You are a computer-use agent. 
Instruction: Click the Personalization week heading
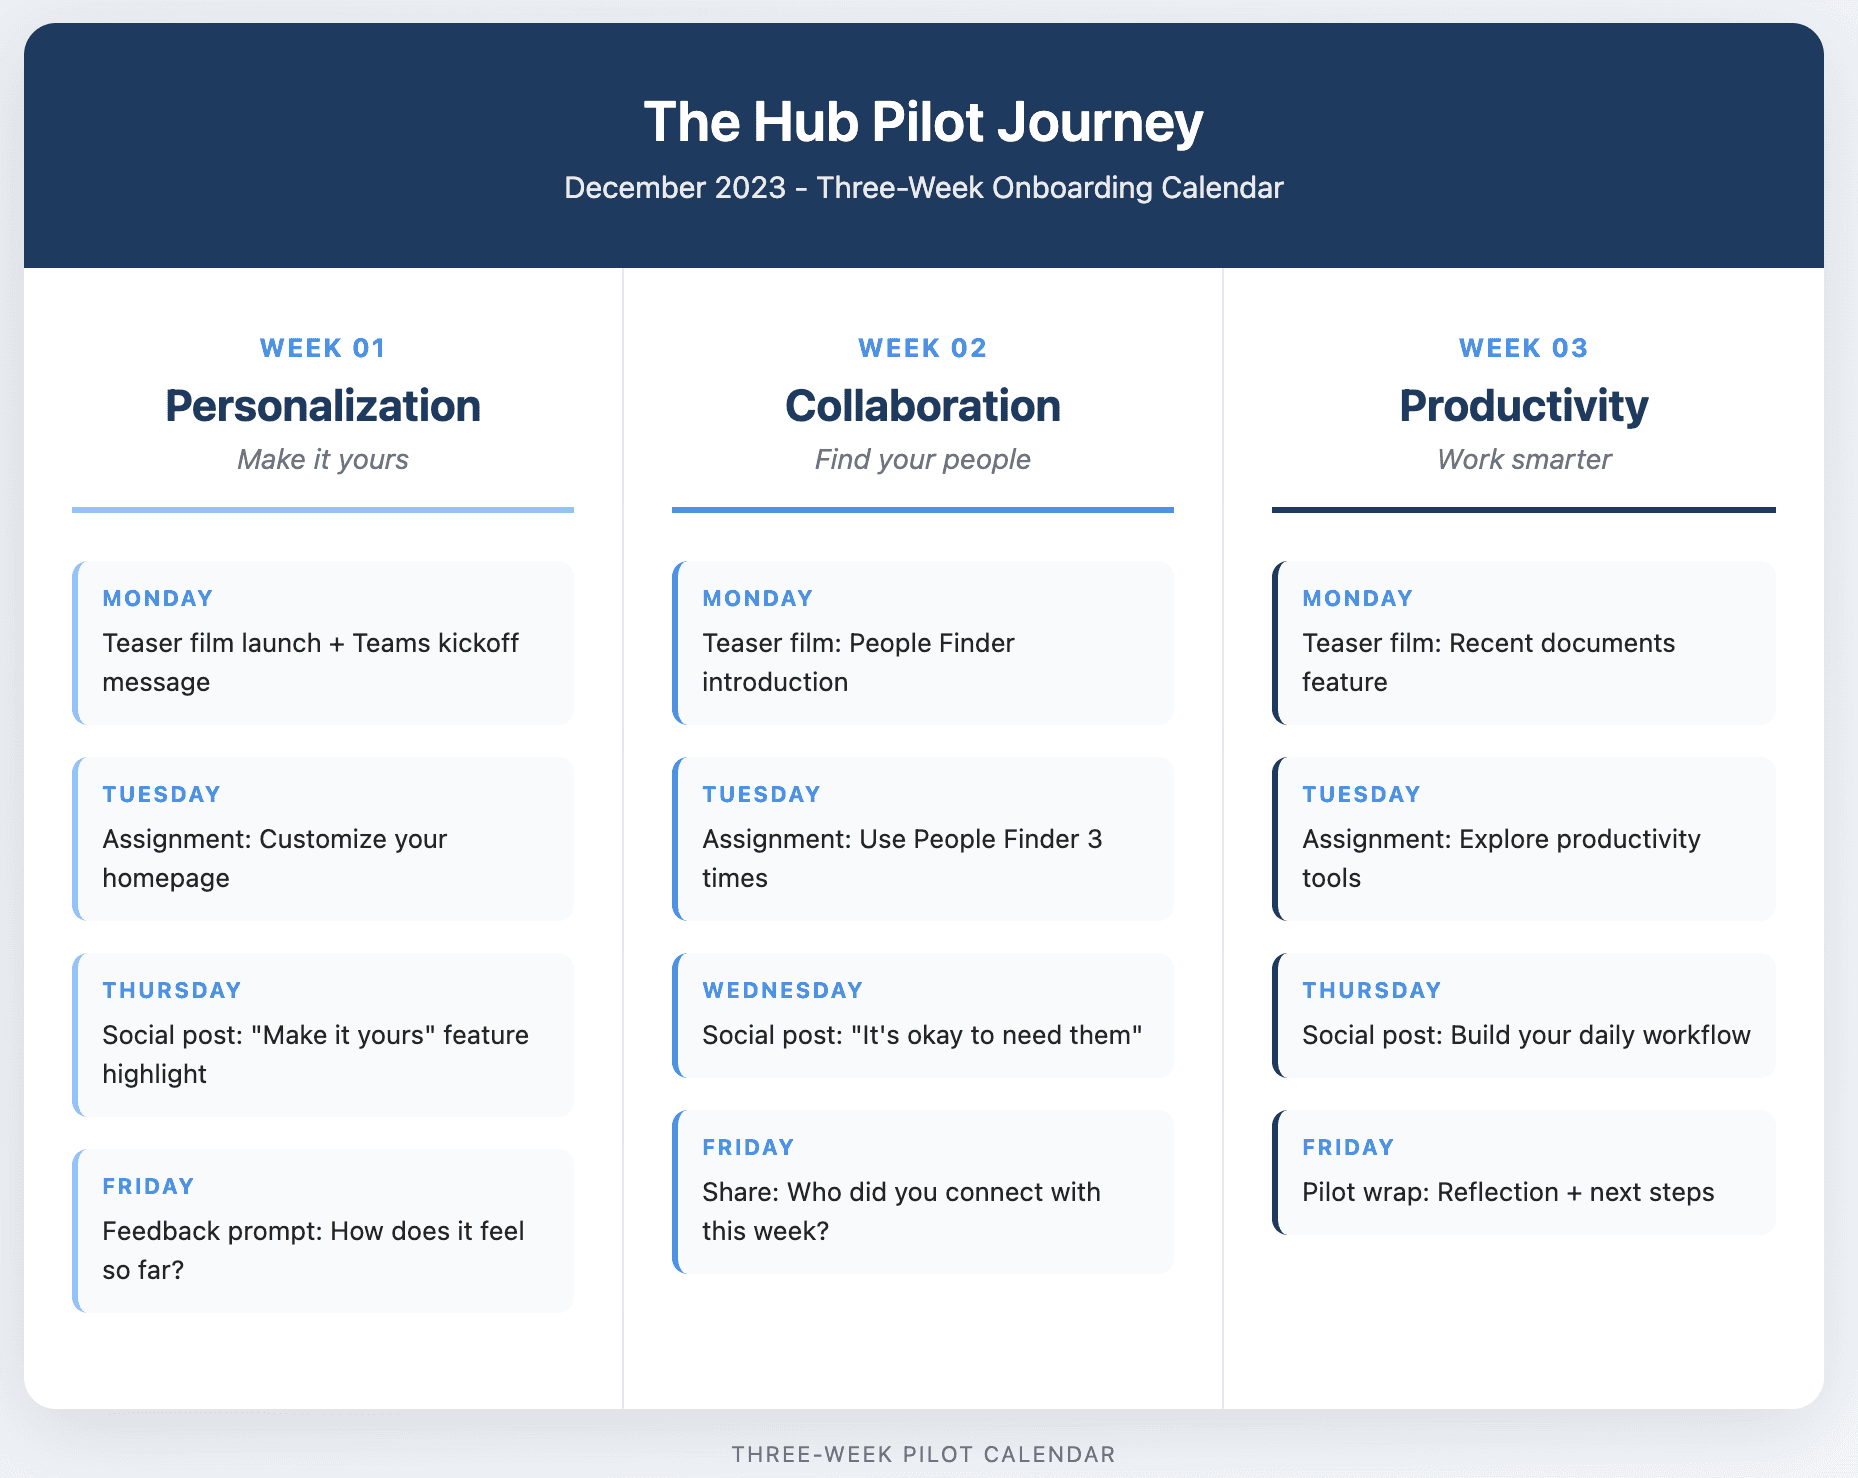pos(323,406)
